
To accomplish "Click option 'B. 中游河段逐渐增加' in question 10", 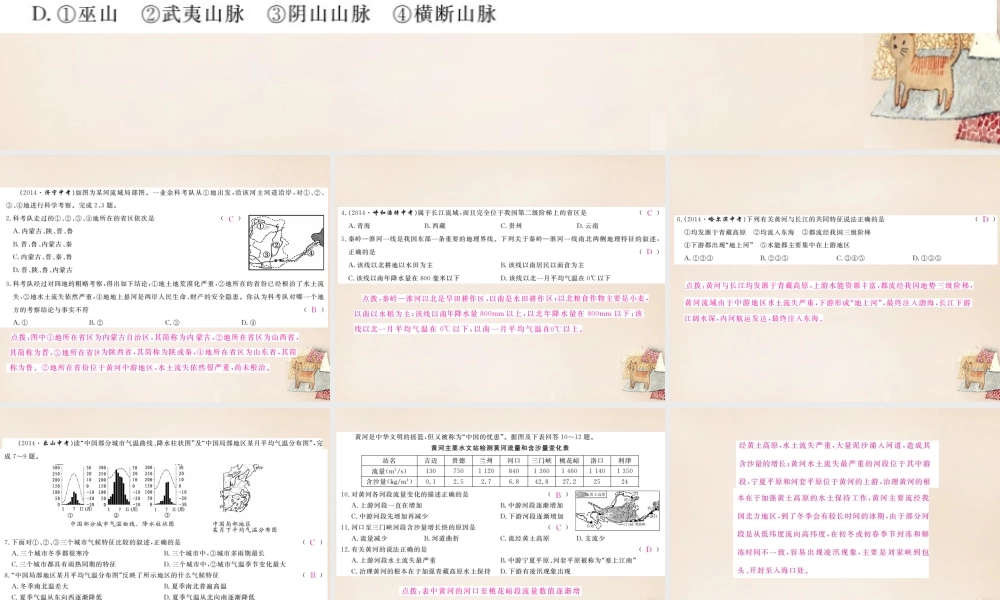I will coord(532,505).
